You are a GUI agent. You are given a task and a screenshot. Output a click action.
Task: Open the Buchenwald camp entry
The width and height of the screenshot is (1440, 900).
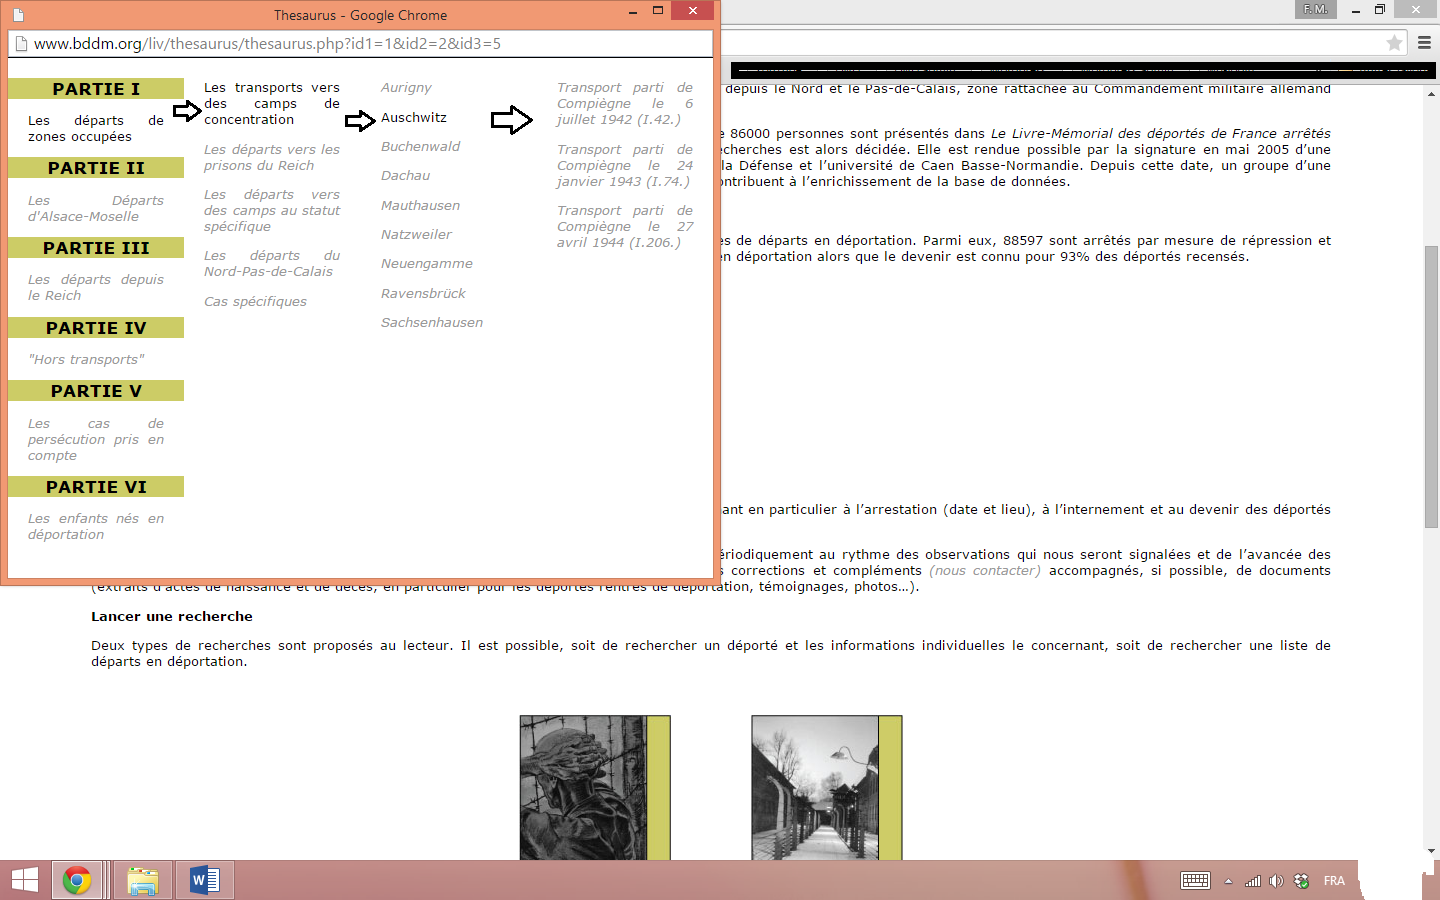[x=420, y=147]
